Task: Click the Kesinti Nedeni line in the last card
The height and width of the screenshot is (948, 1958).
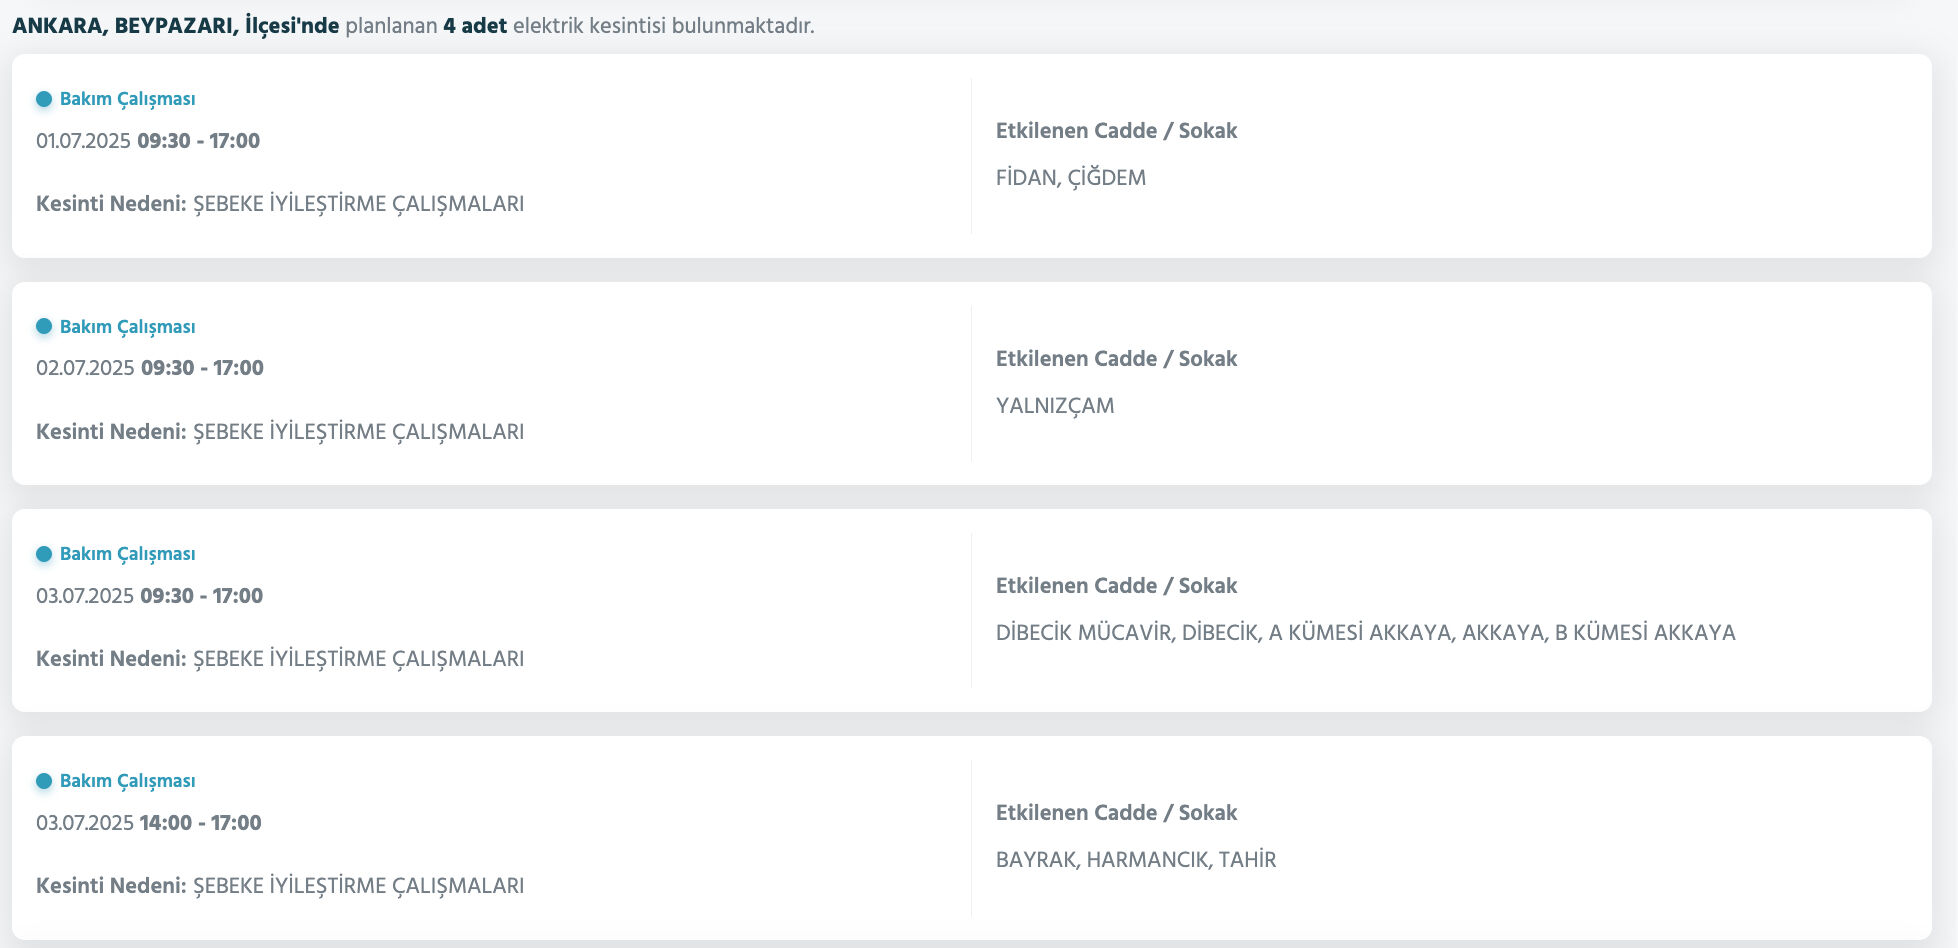Action: [280, 886]
